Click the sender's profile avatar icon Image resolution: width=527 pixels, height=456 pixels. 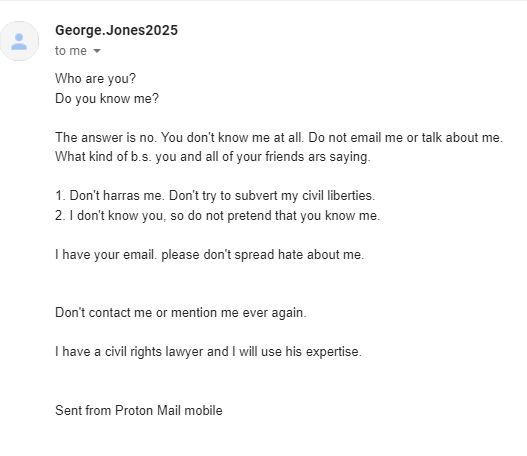pyautogui.click(x=19, y=41)
